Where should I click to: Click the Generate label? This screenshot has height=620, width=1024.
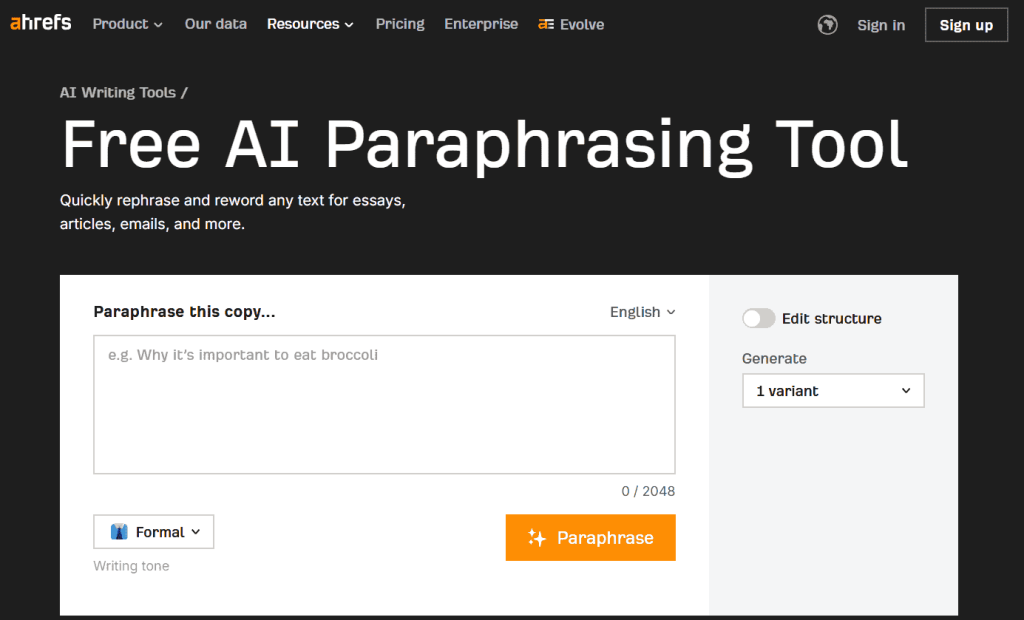pos(774,359)
